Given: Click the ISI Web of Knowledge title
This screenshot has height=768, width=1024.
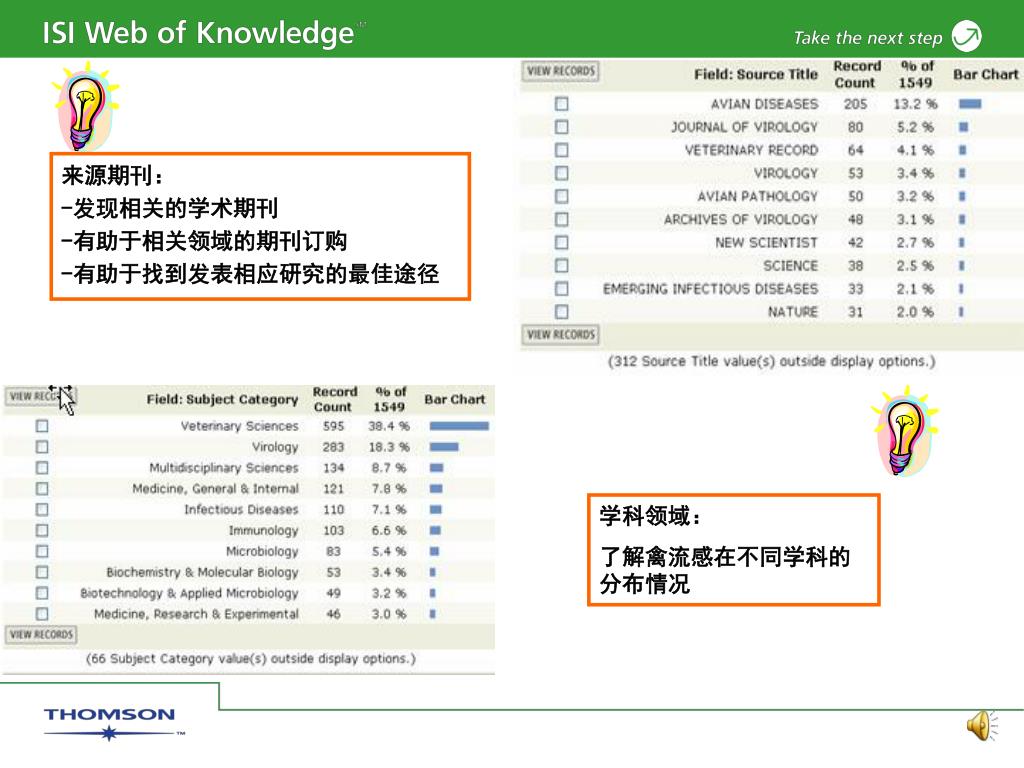Looking at the screenshot, I should point(199,33).
